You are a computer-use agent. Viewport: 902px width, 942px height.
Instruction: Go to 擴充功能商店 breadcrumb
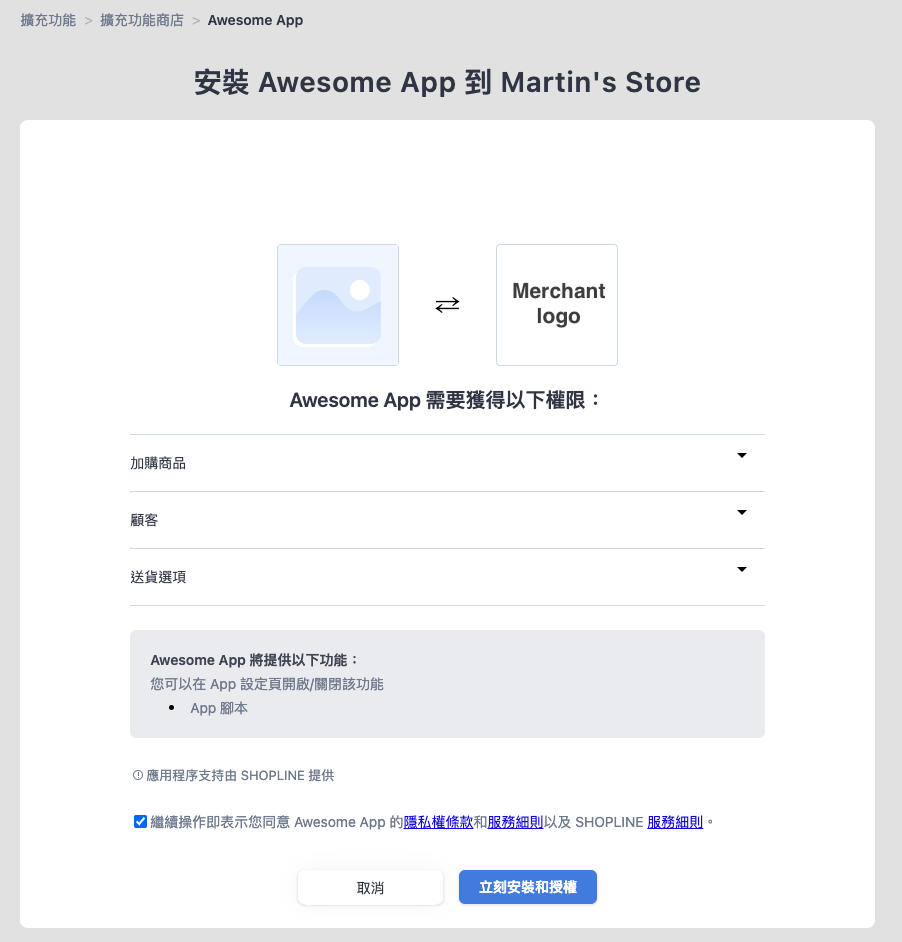coord(142,20)
